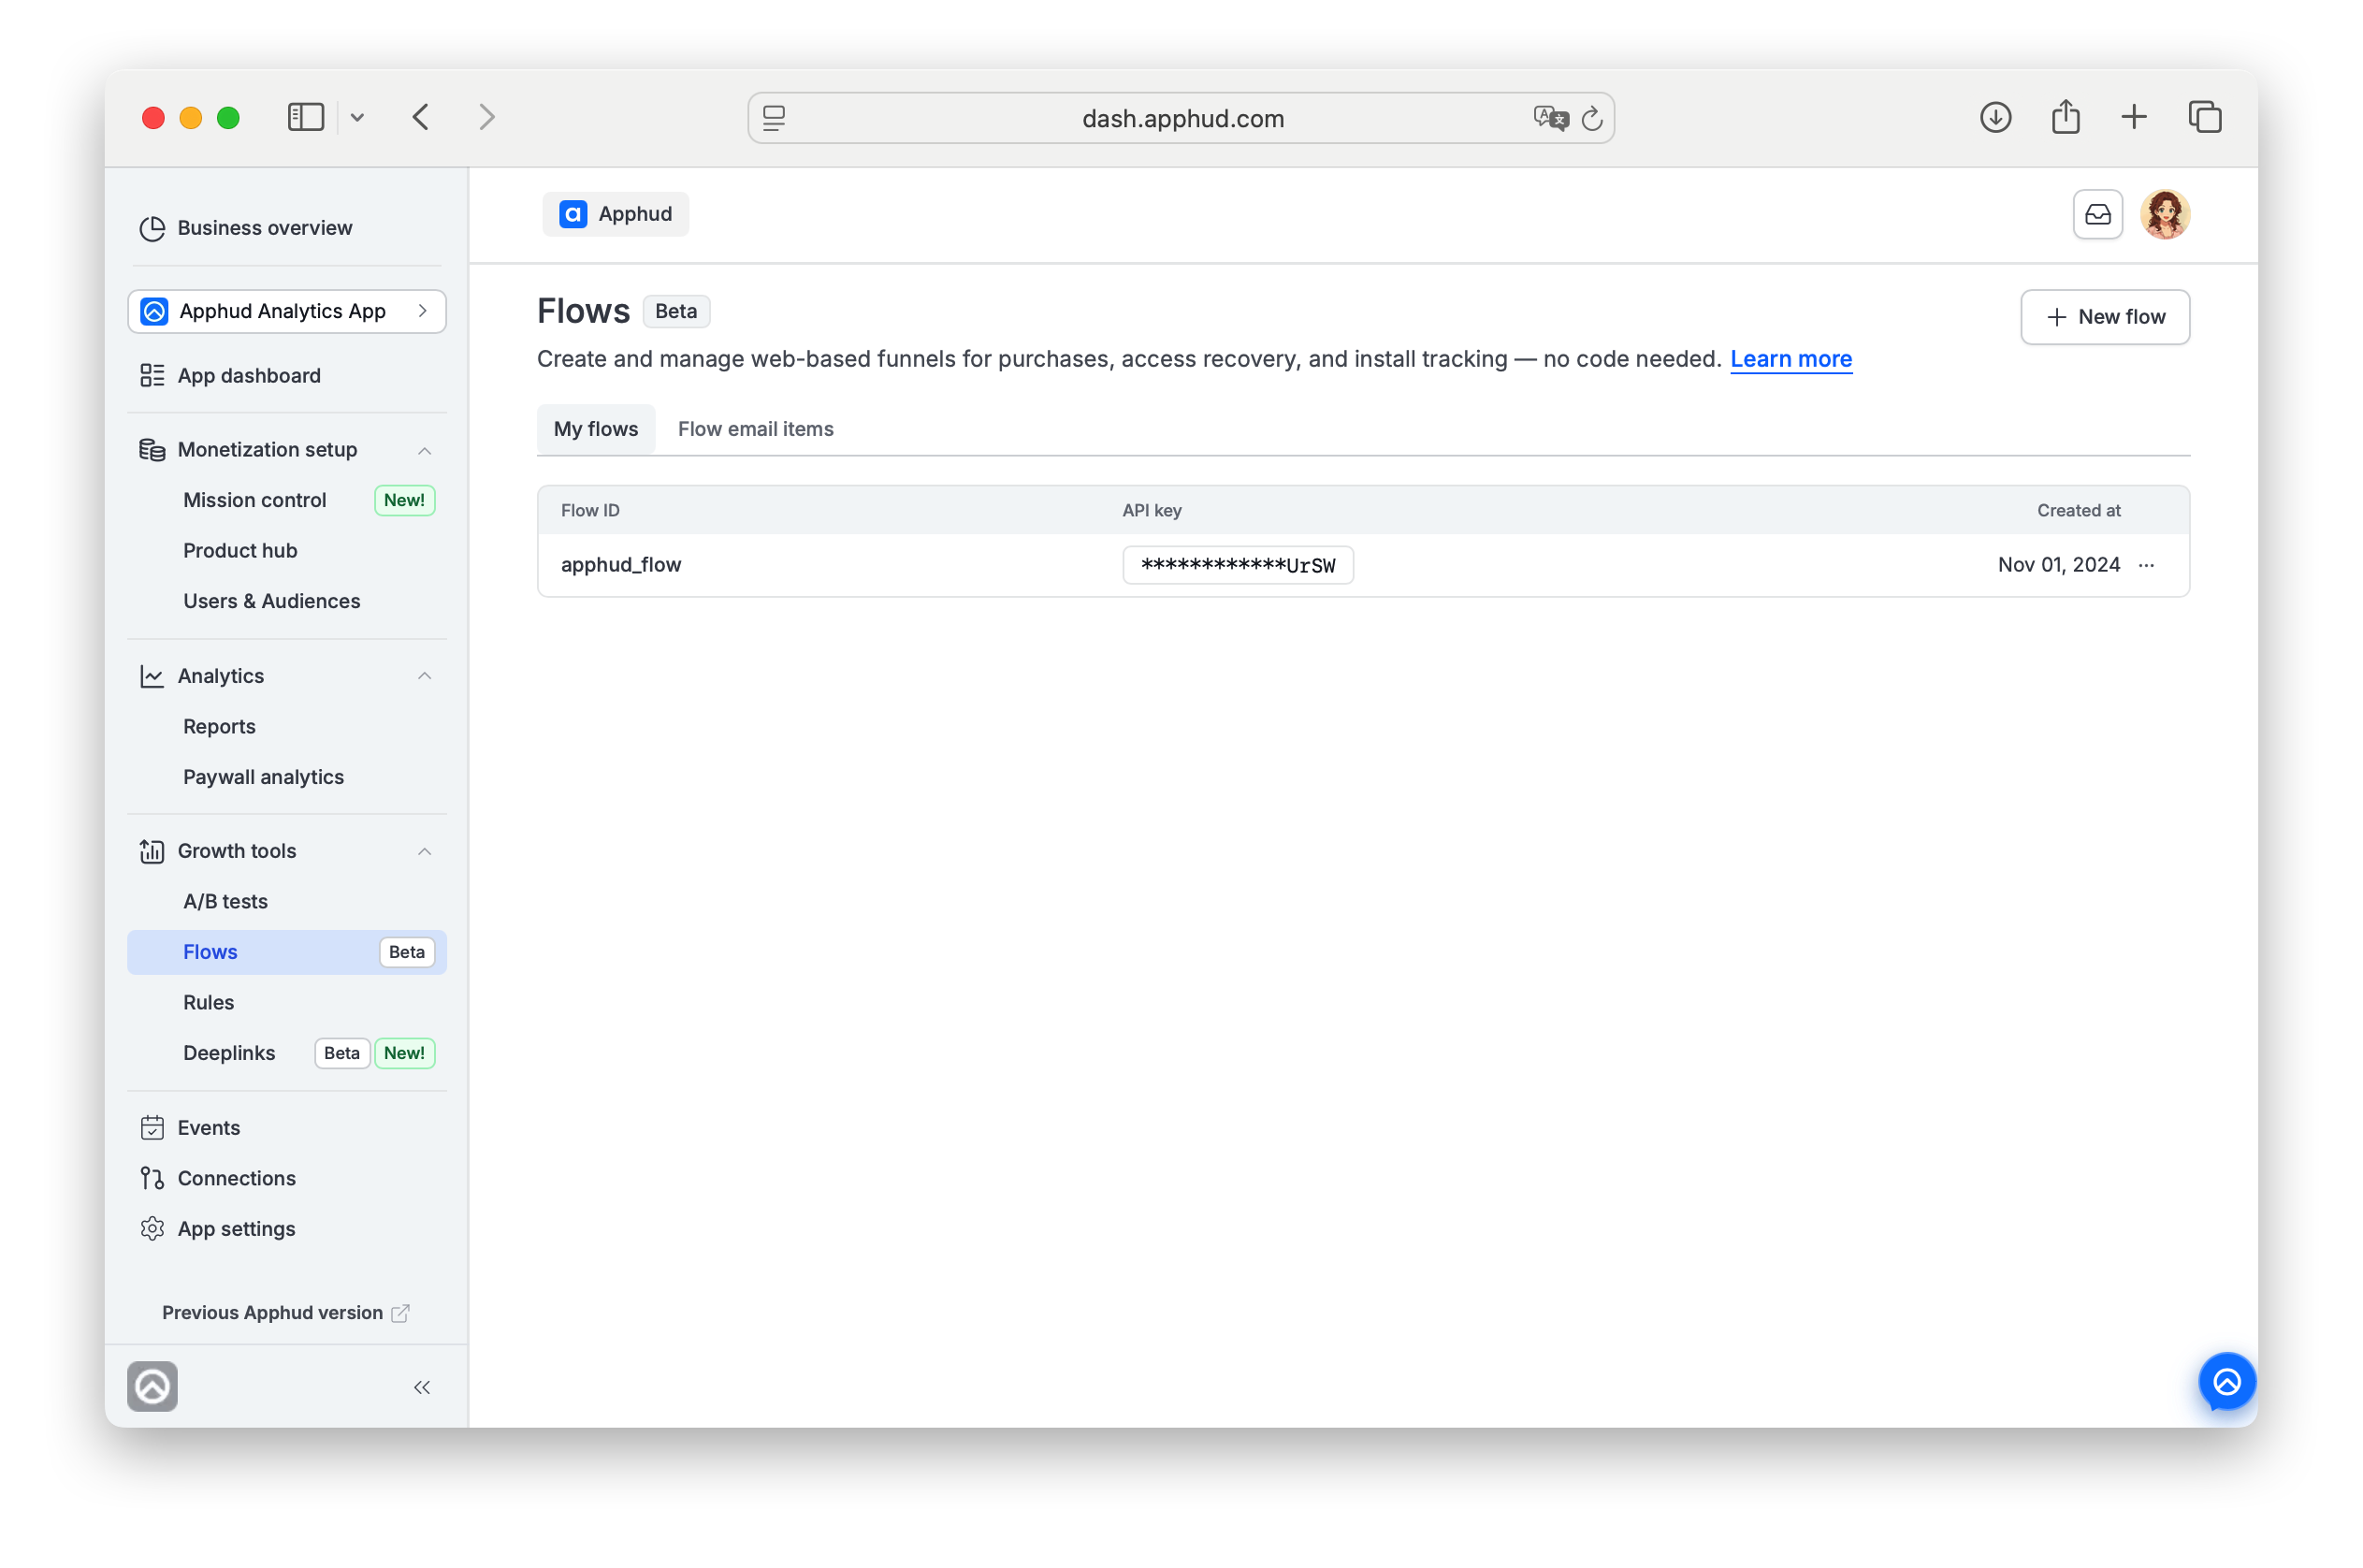
Task: Click the Flow ID column header
Action: tap(591, 511)
